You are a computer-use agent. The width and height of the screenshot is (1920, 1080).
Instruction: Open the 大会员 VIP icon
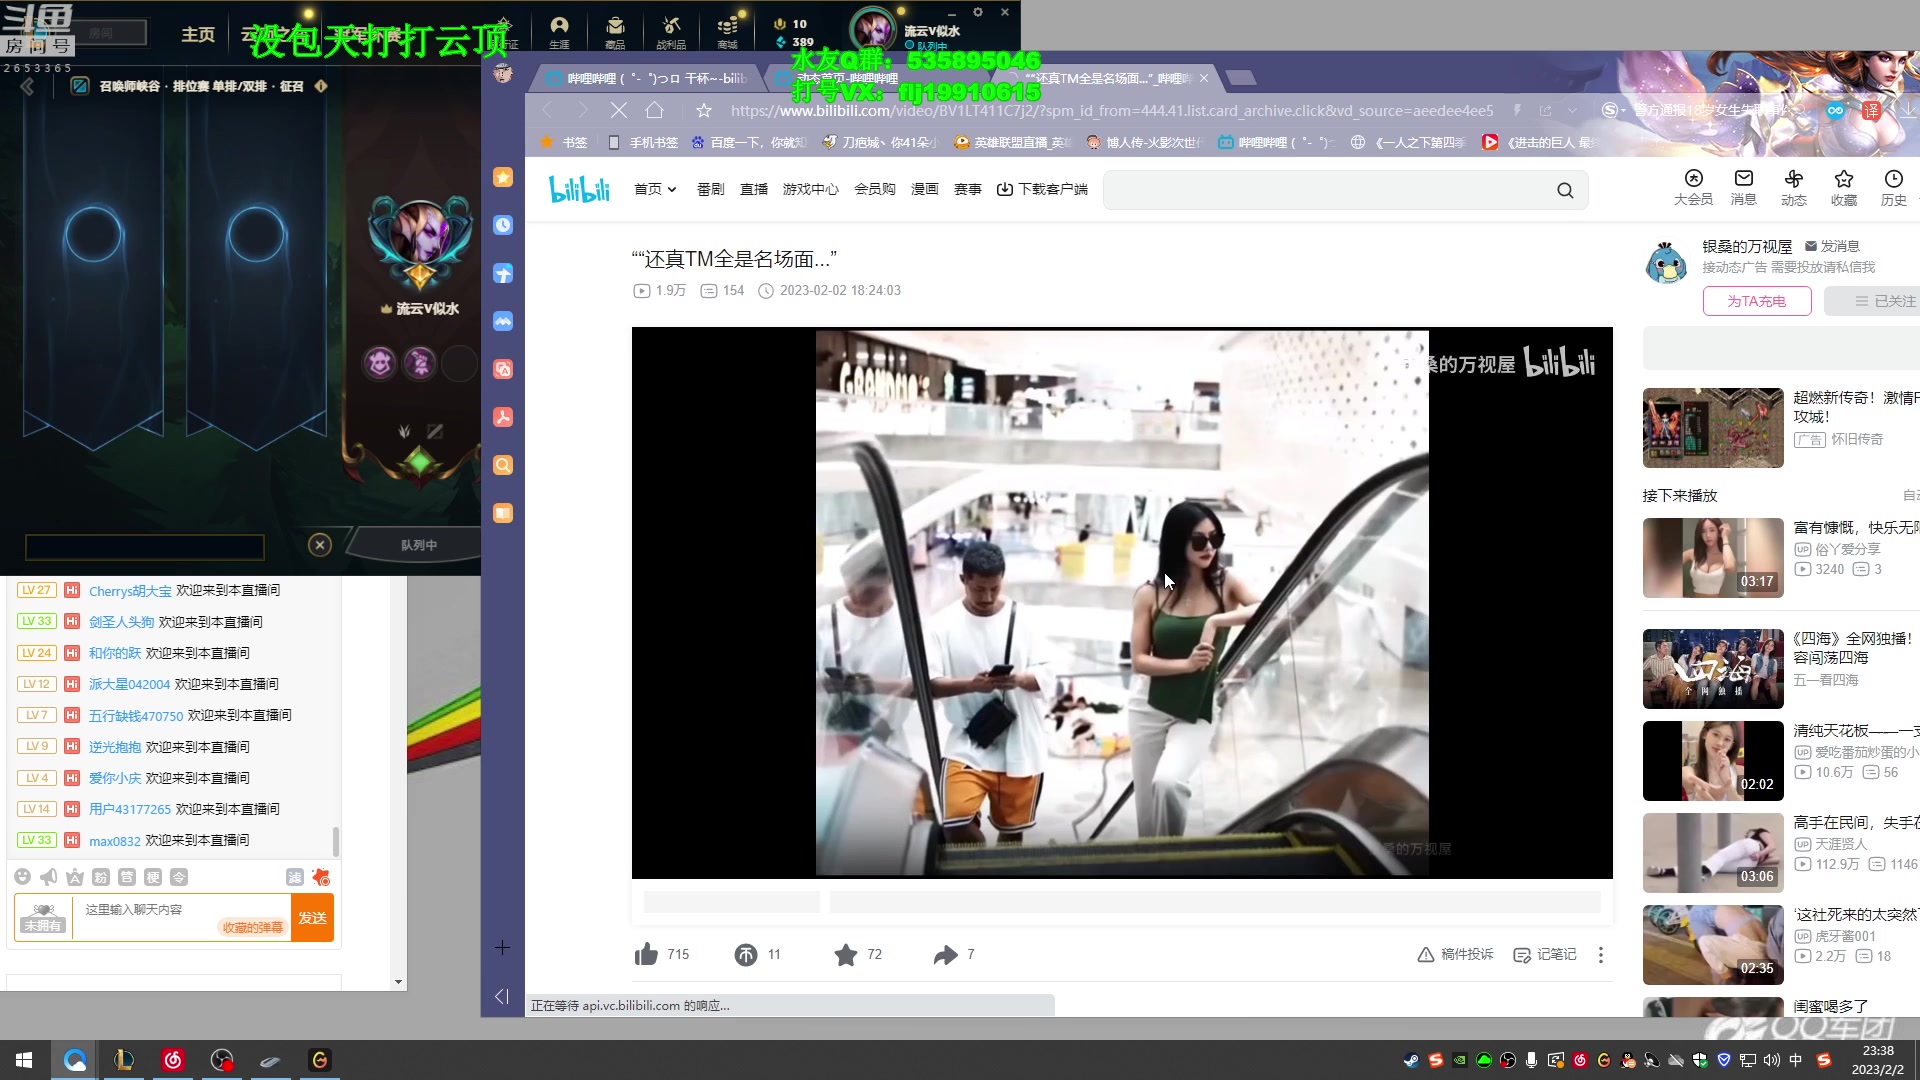(x=1693, y=187)
